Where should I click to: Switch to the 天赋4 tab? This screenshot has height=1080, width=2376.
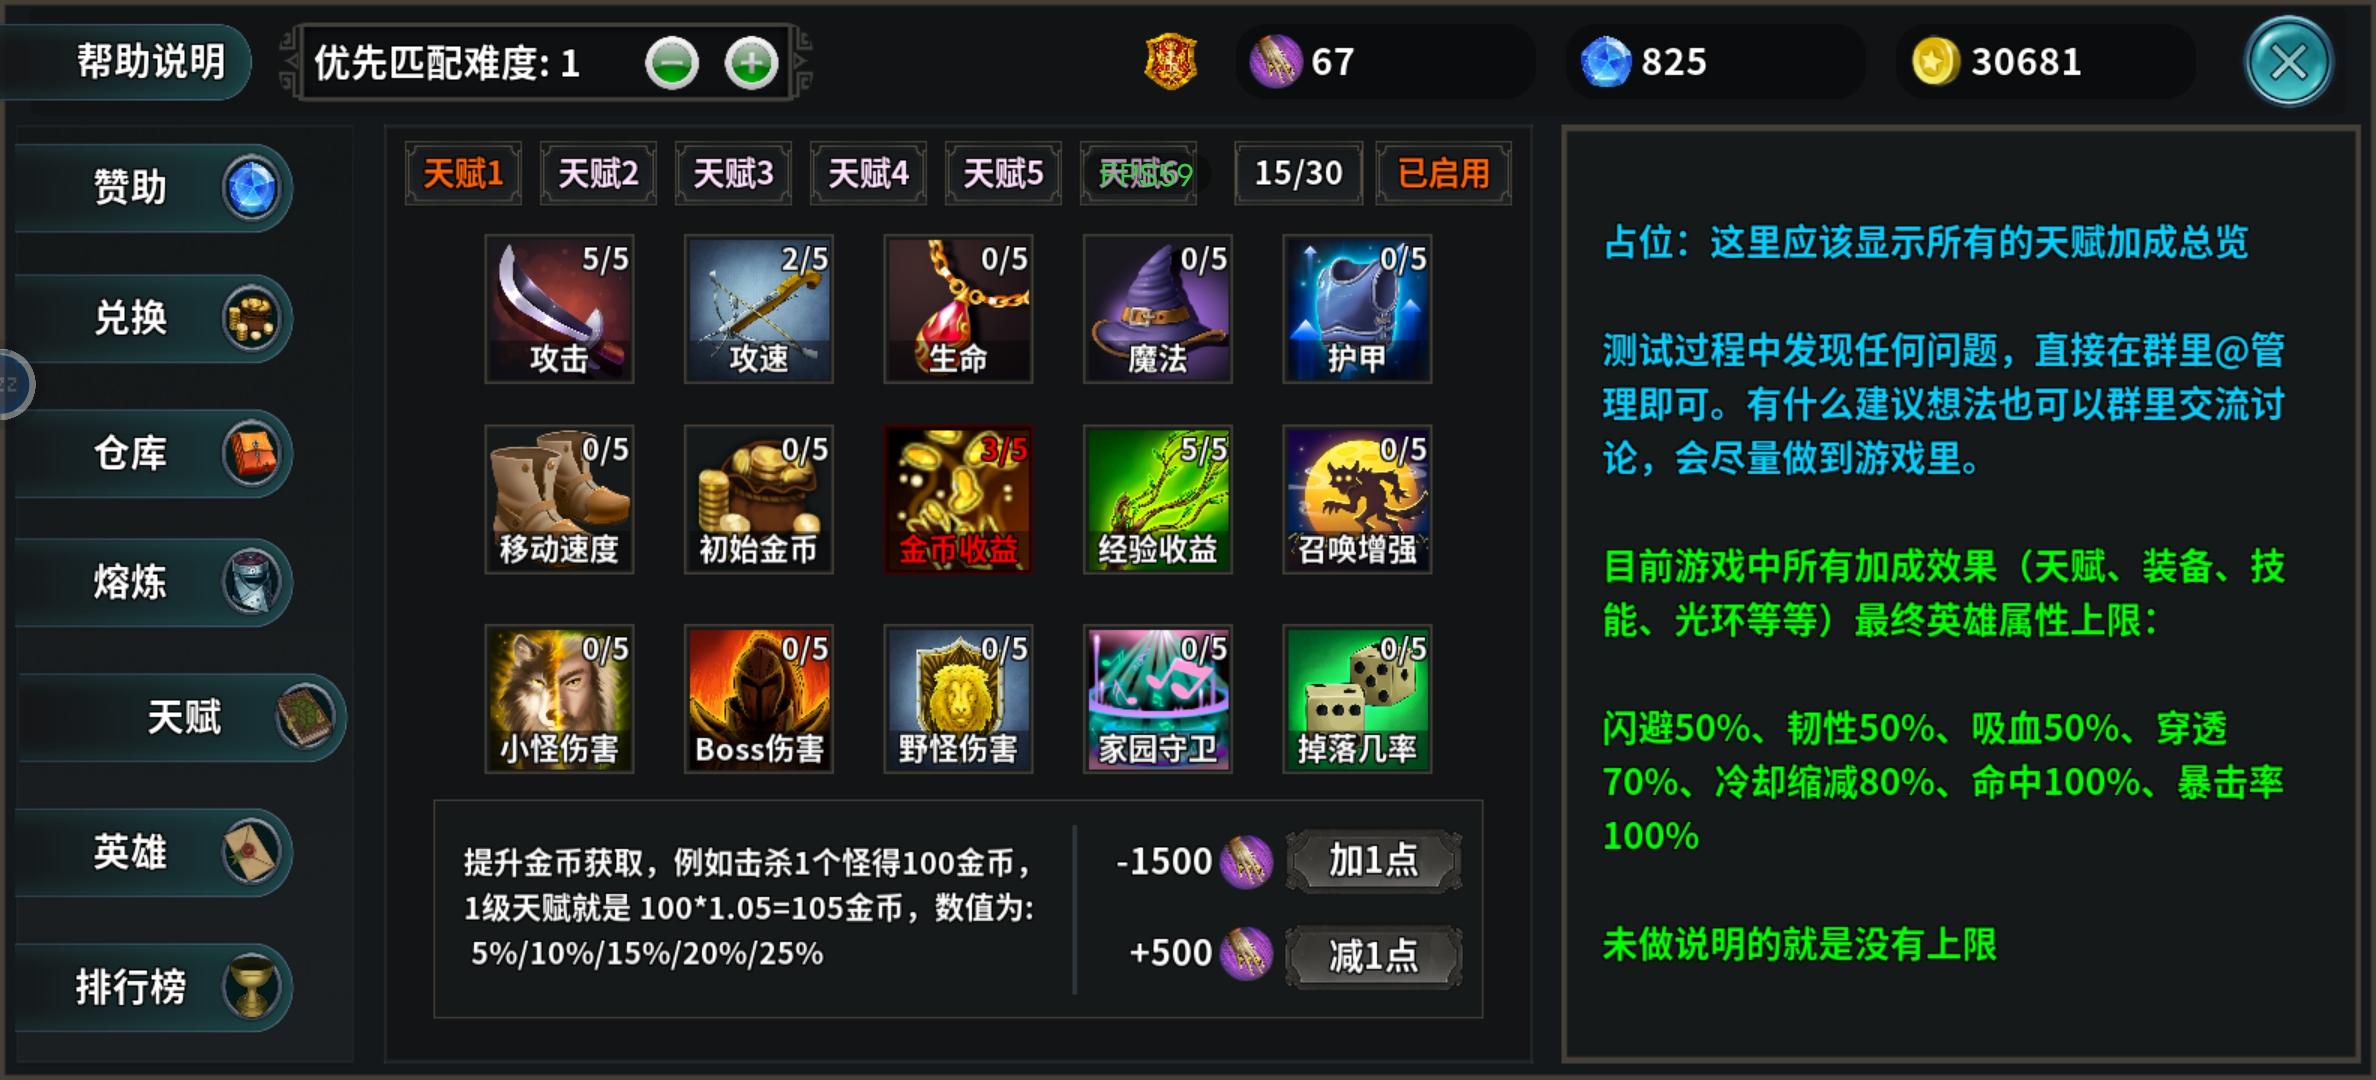coord(868,173)
